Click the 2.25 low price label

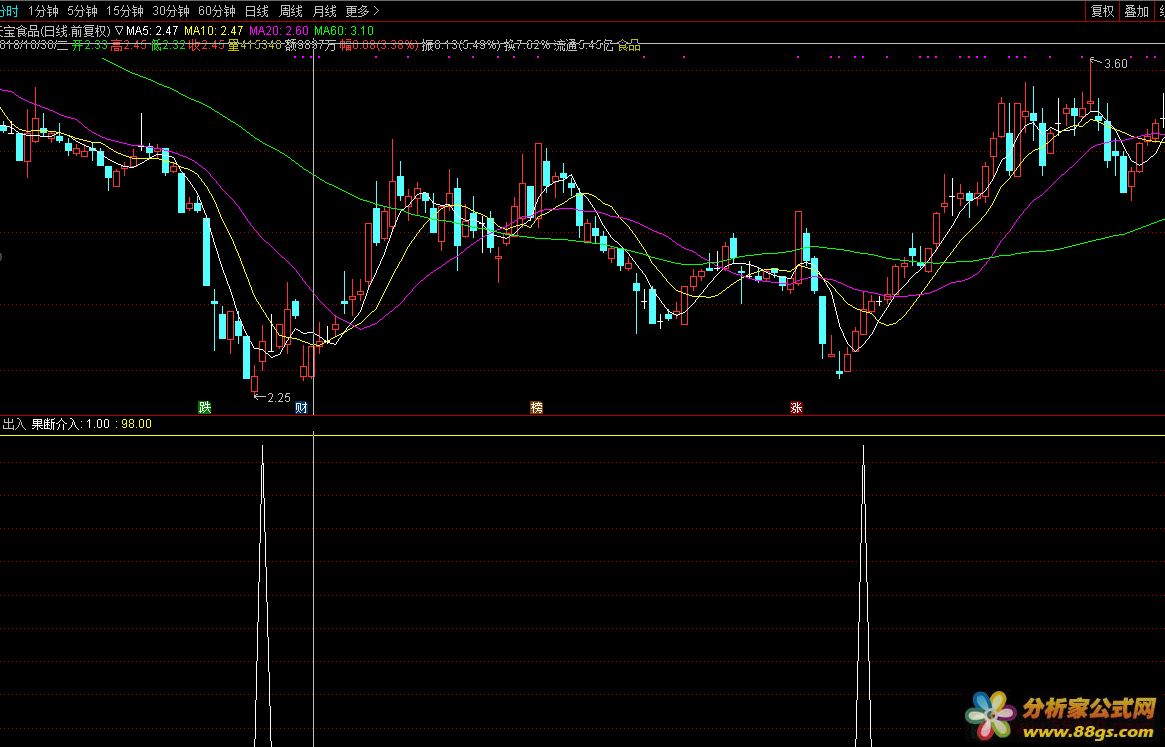[279, 398]
